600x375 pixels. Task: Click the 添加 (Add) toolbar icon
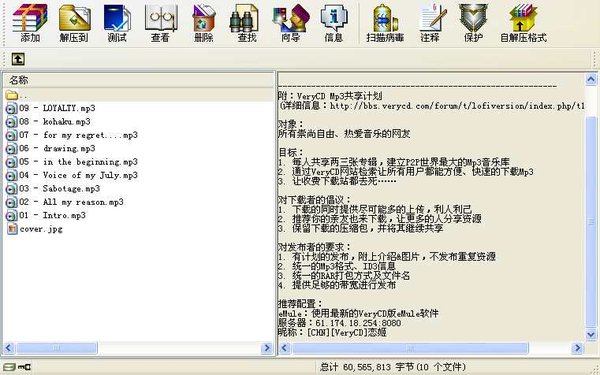[x=30, y=22]
